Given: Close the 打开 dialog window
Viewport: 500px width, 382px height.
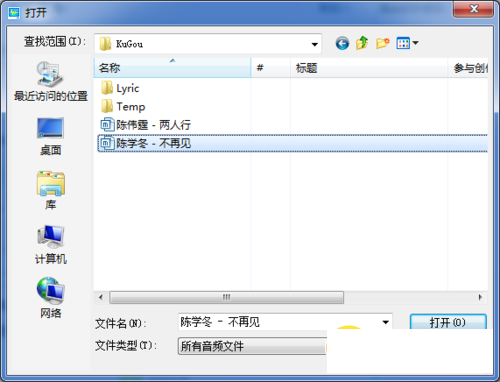Looking at the screenshot, I should point(473,9).
